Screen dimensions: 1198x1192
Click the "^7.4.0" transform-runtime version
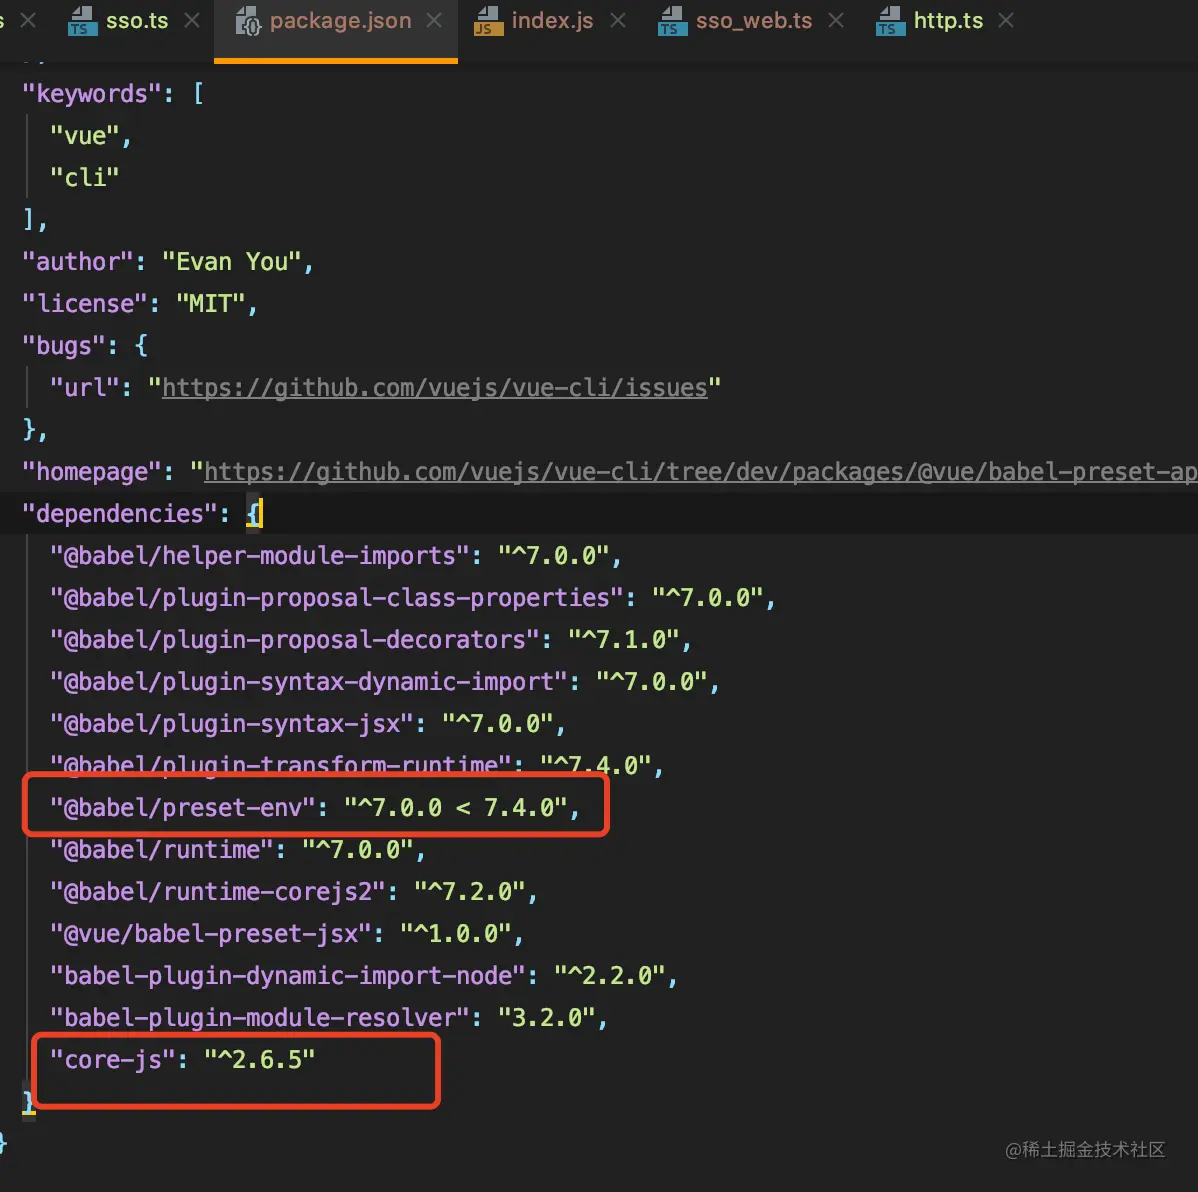tap(595, 765)
